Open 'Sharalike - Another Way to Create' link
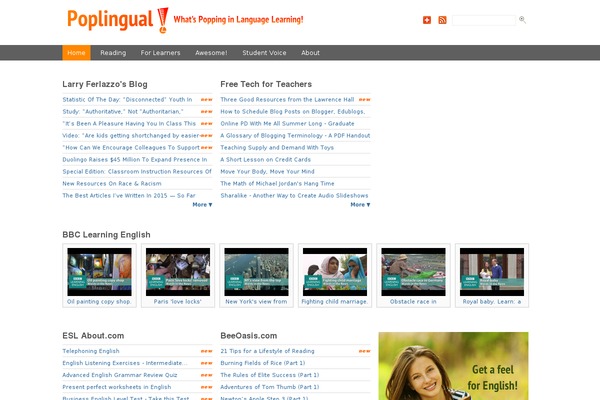 294,196
